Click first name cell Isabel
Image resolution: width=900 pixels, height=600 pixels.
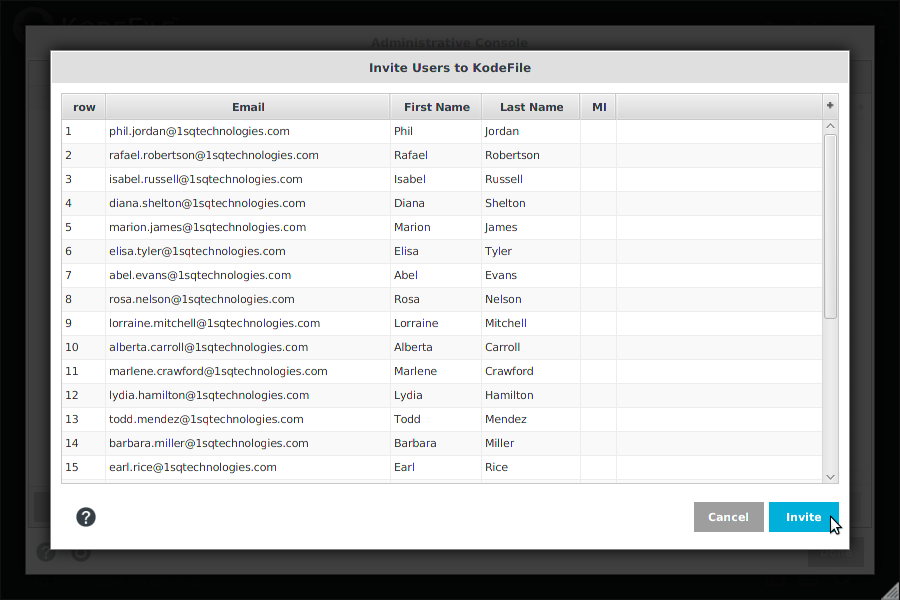[x=436, y=180]
